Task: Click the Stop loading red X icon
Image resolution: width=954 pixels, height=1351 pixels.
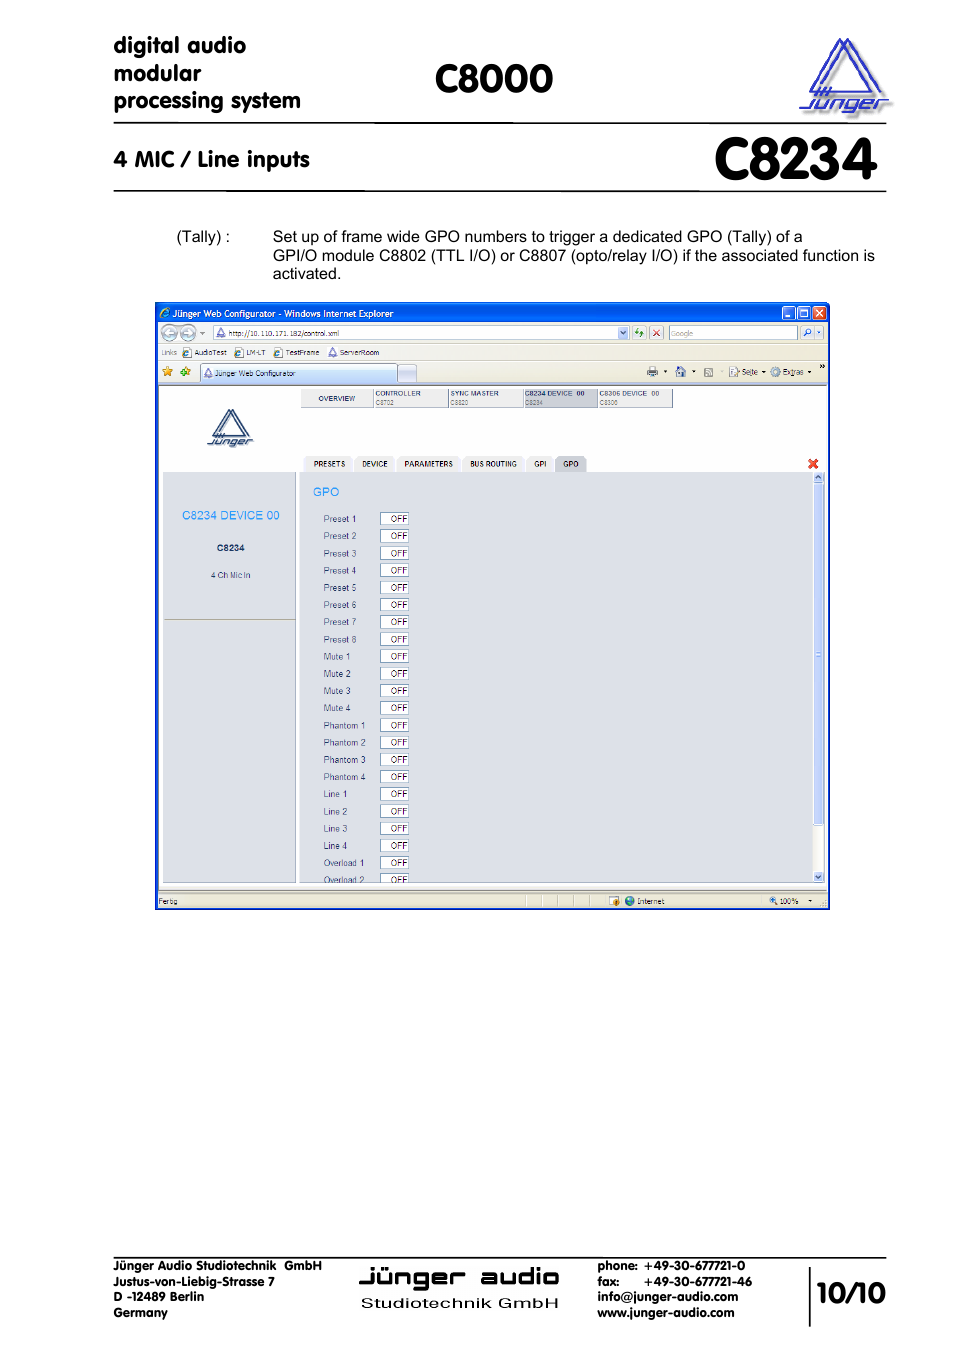Action: [657, 333]
